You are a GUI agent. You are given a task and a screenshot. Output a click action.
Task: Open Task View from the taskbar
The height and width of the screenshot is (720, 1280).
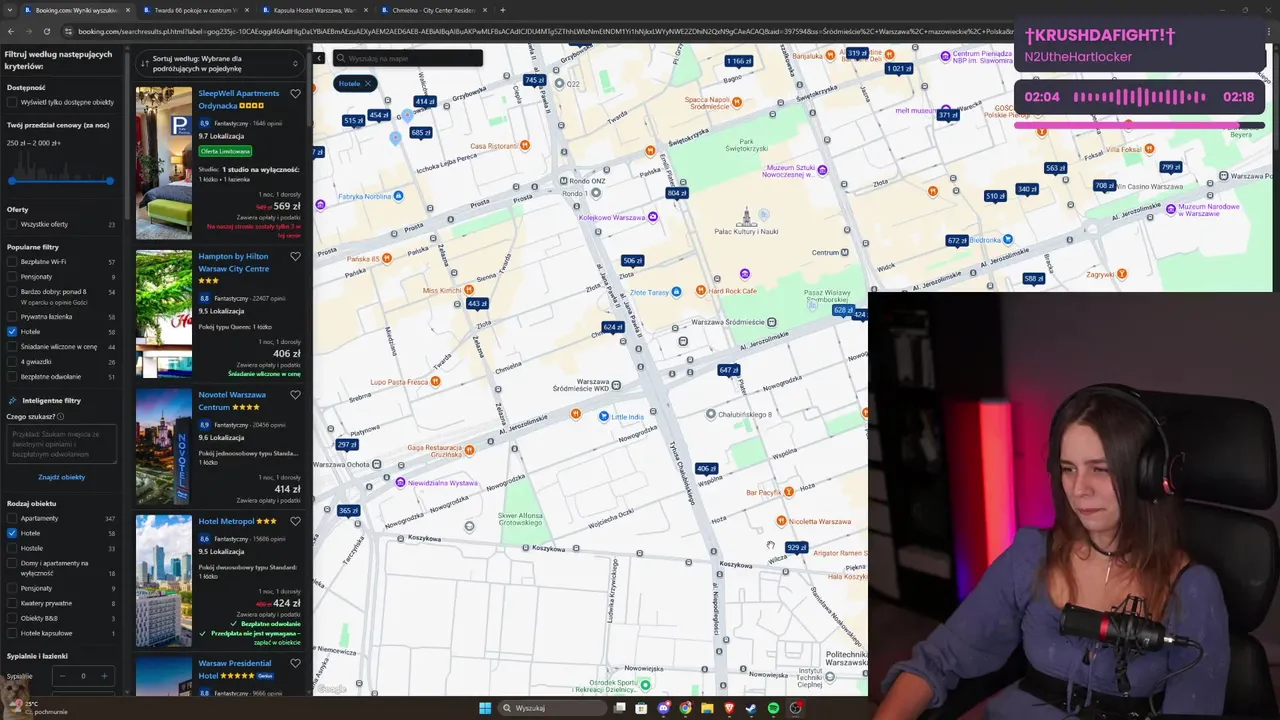pyautogui.click(x=620, y=708)
